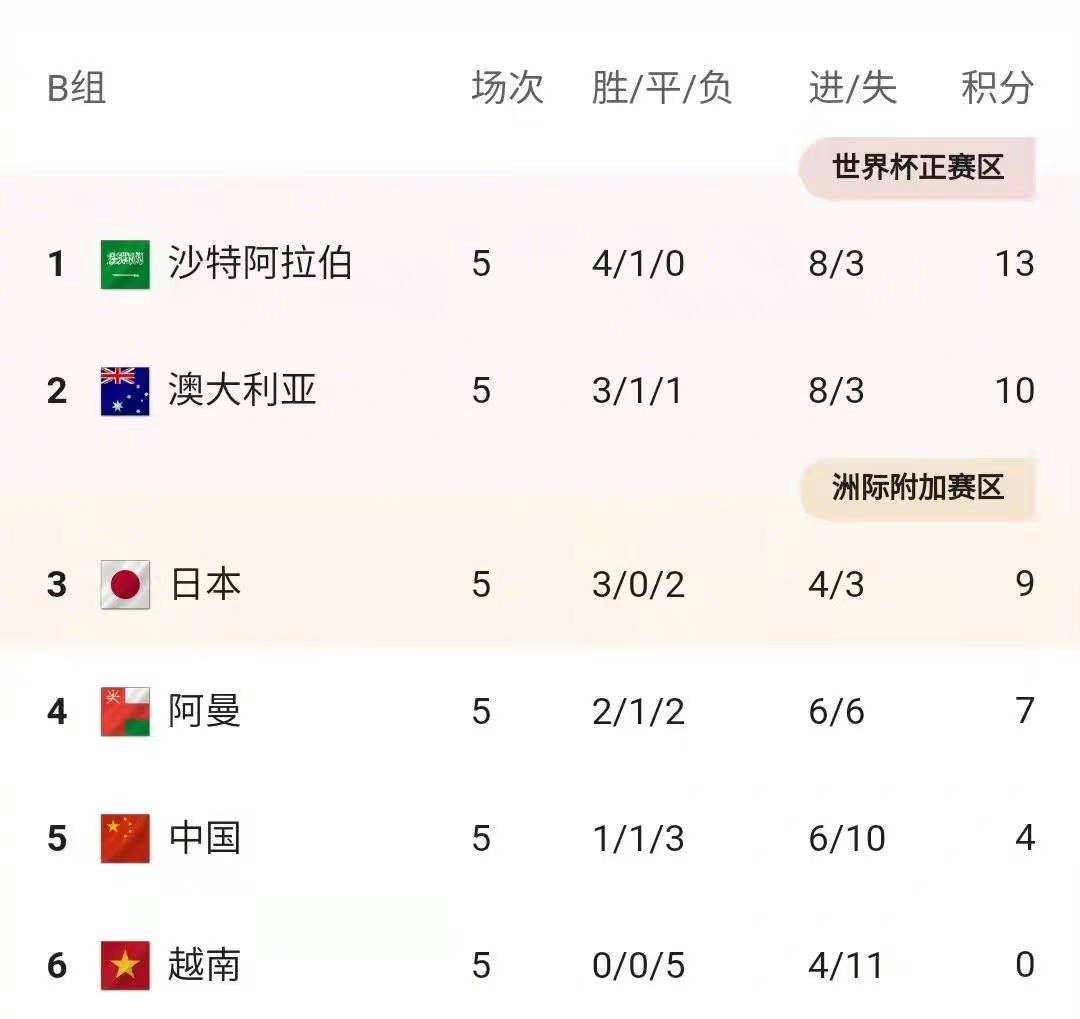Image resolution: width=1080 pixels, height=1019 pixels.
Task: Click the B组 group header
Action: (77, 89)
